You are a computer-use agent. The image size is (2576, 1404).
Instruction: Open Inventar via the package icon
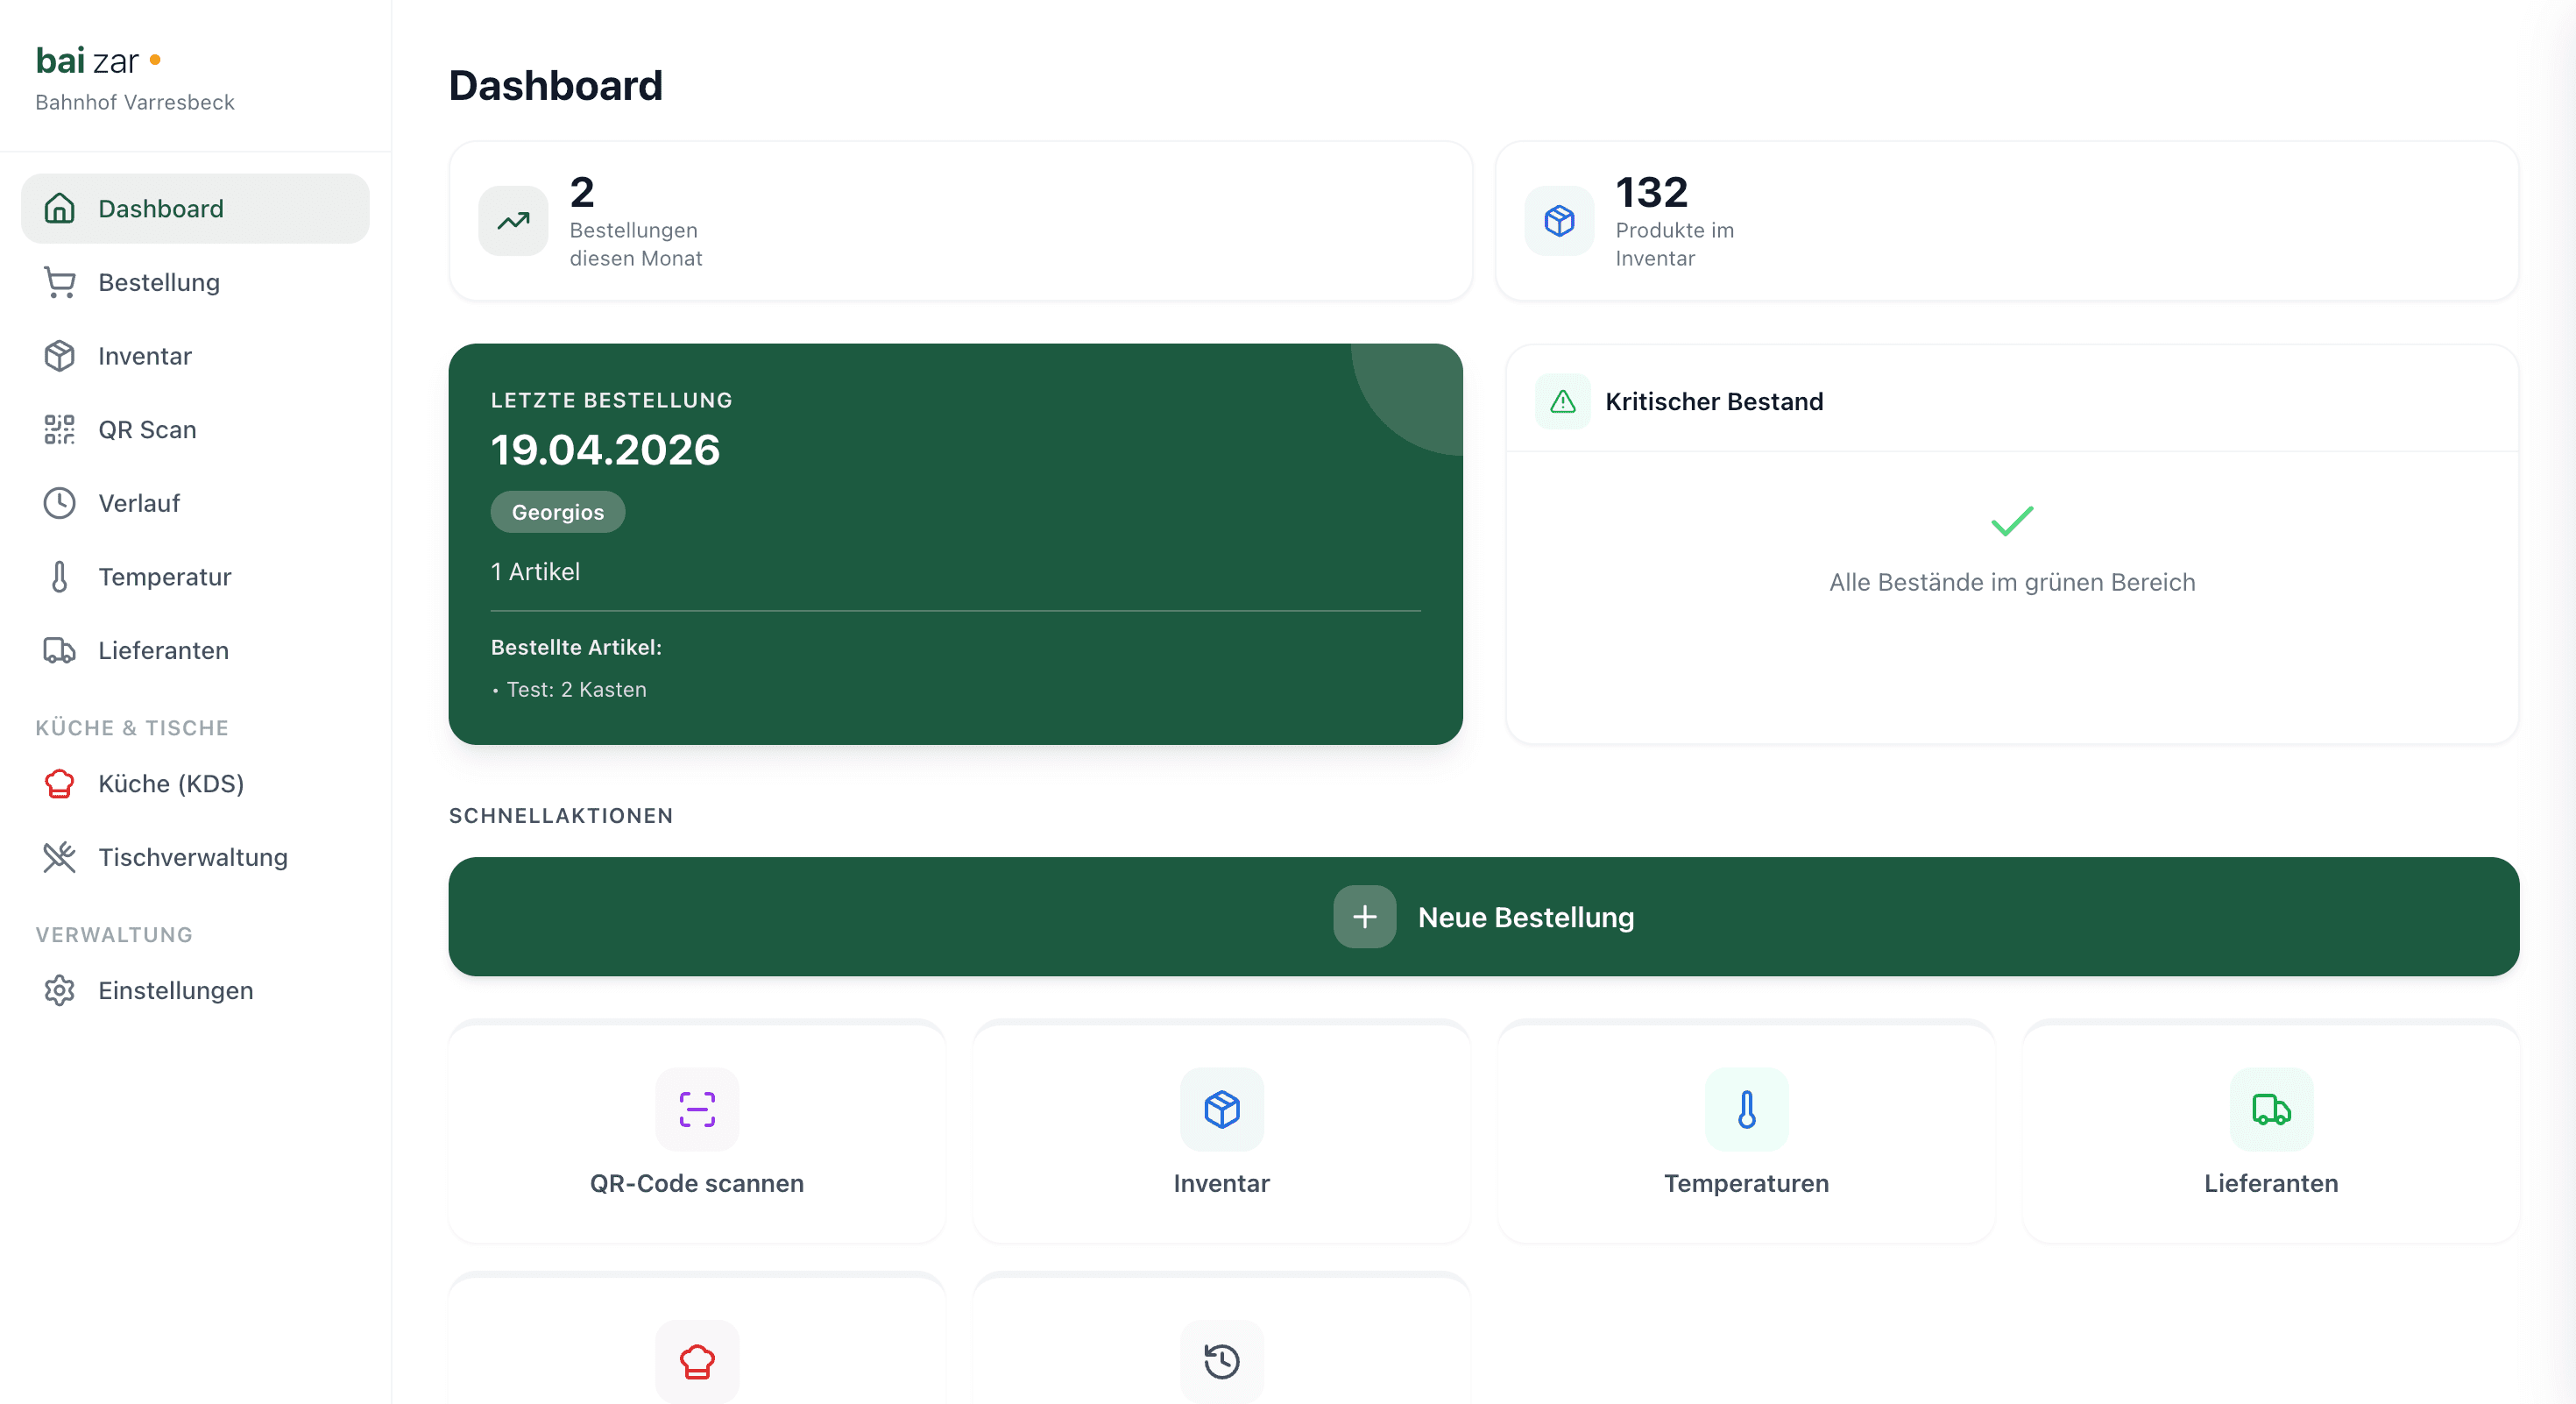(59, 356)
